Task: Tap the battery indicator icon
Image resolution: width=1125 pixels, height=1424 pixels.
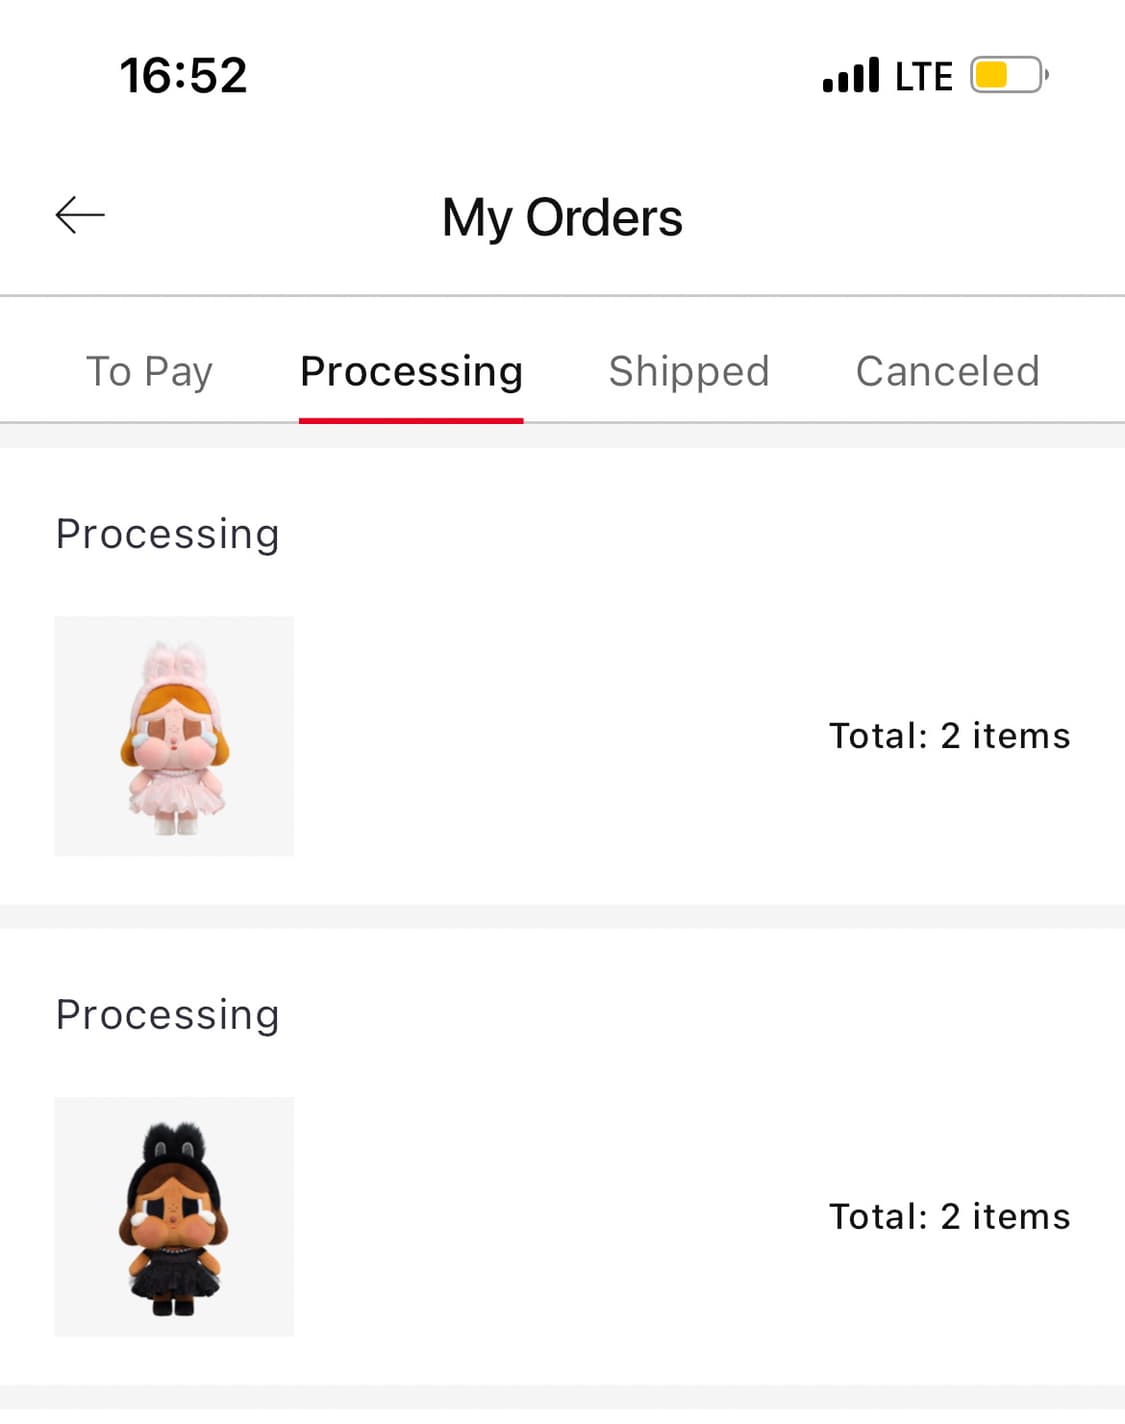Action: [x=1009, y=75]
